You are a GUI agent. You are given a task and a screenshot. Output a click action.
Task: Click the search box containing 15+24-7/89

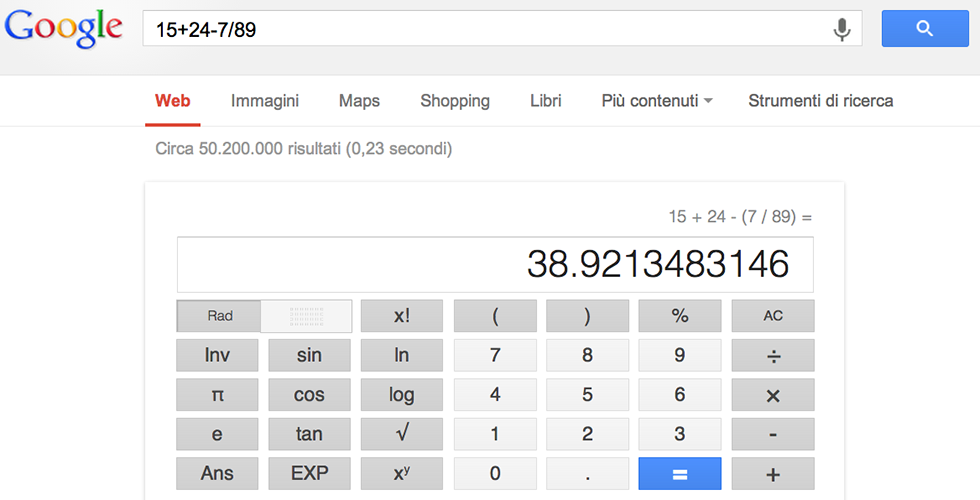pyautogui.click(x=480, y=30)
